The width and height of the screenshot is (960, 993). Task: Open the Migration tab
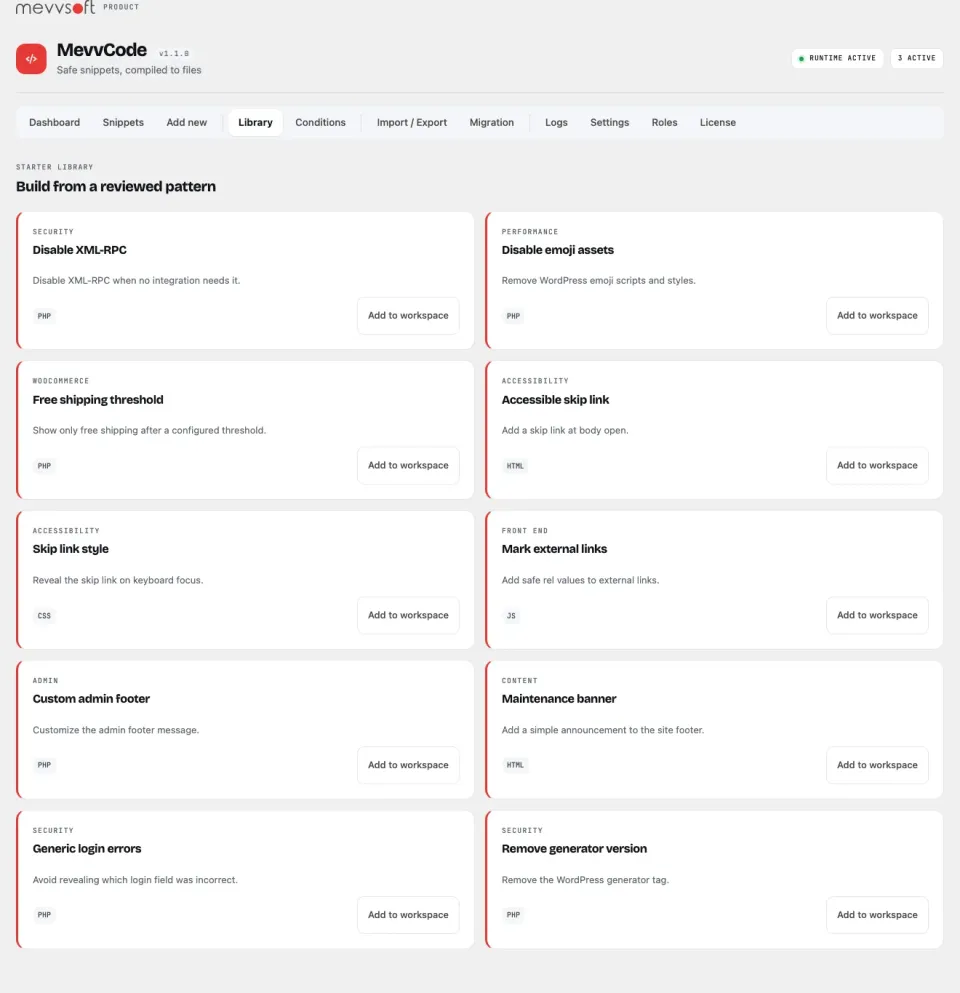491,122
